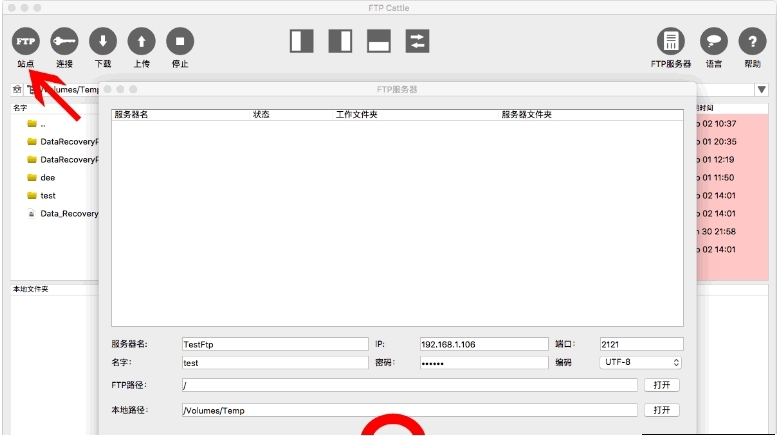The image size is (778, 436).
Task: Click the 02 10:37 timestamp entry
Action: [718, 124]
